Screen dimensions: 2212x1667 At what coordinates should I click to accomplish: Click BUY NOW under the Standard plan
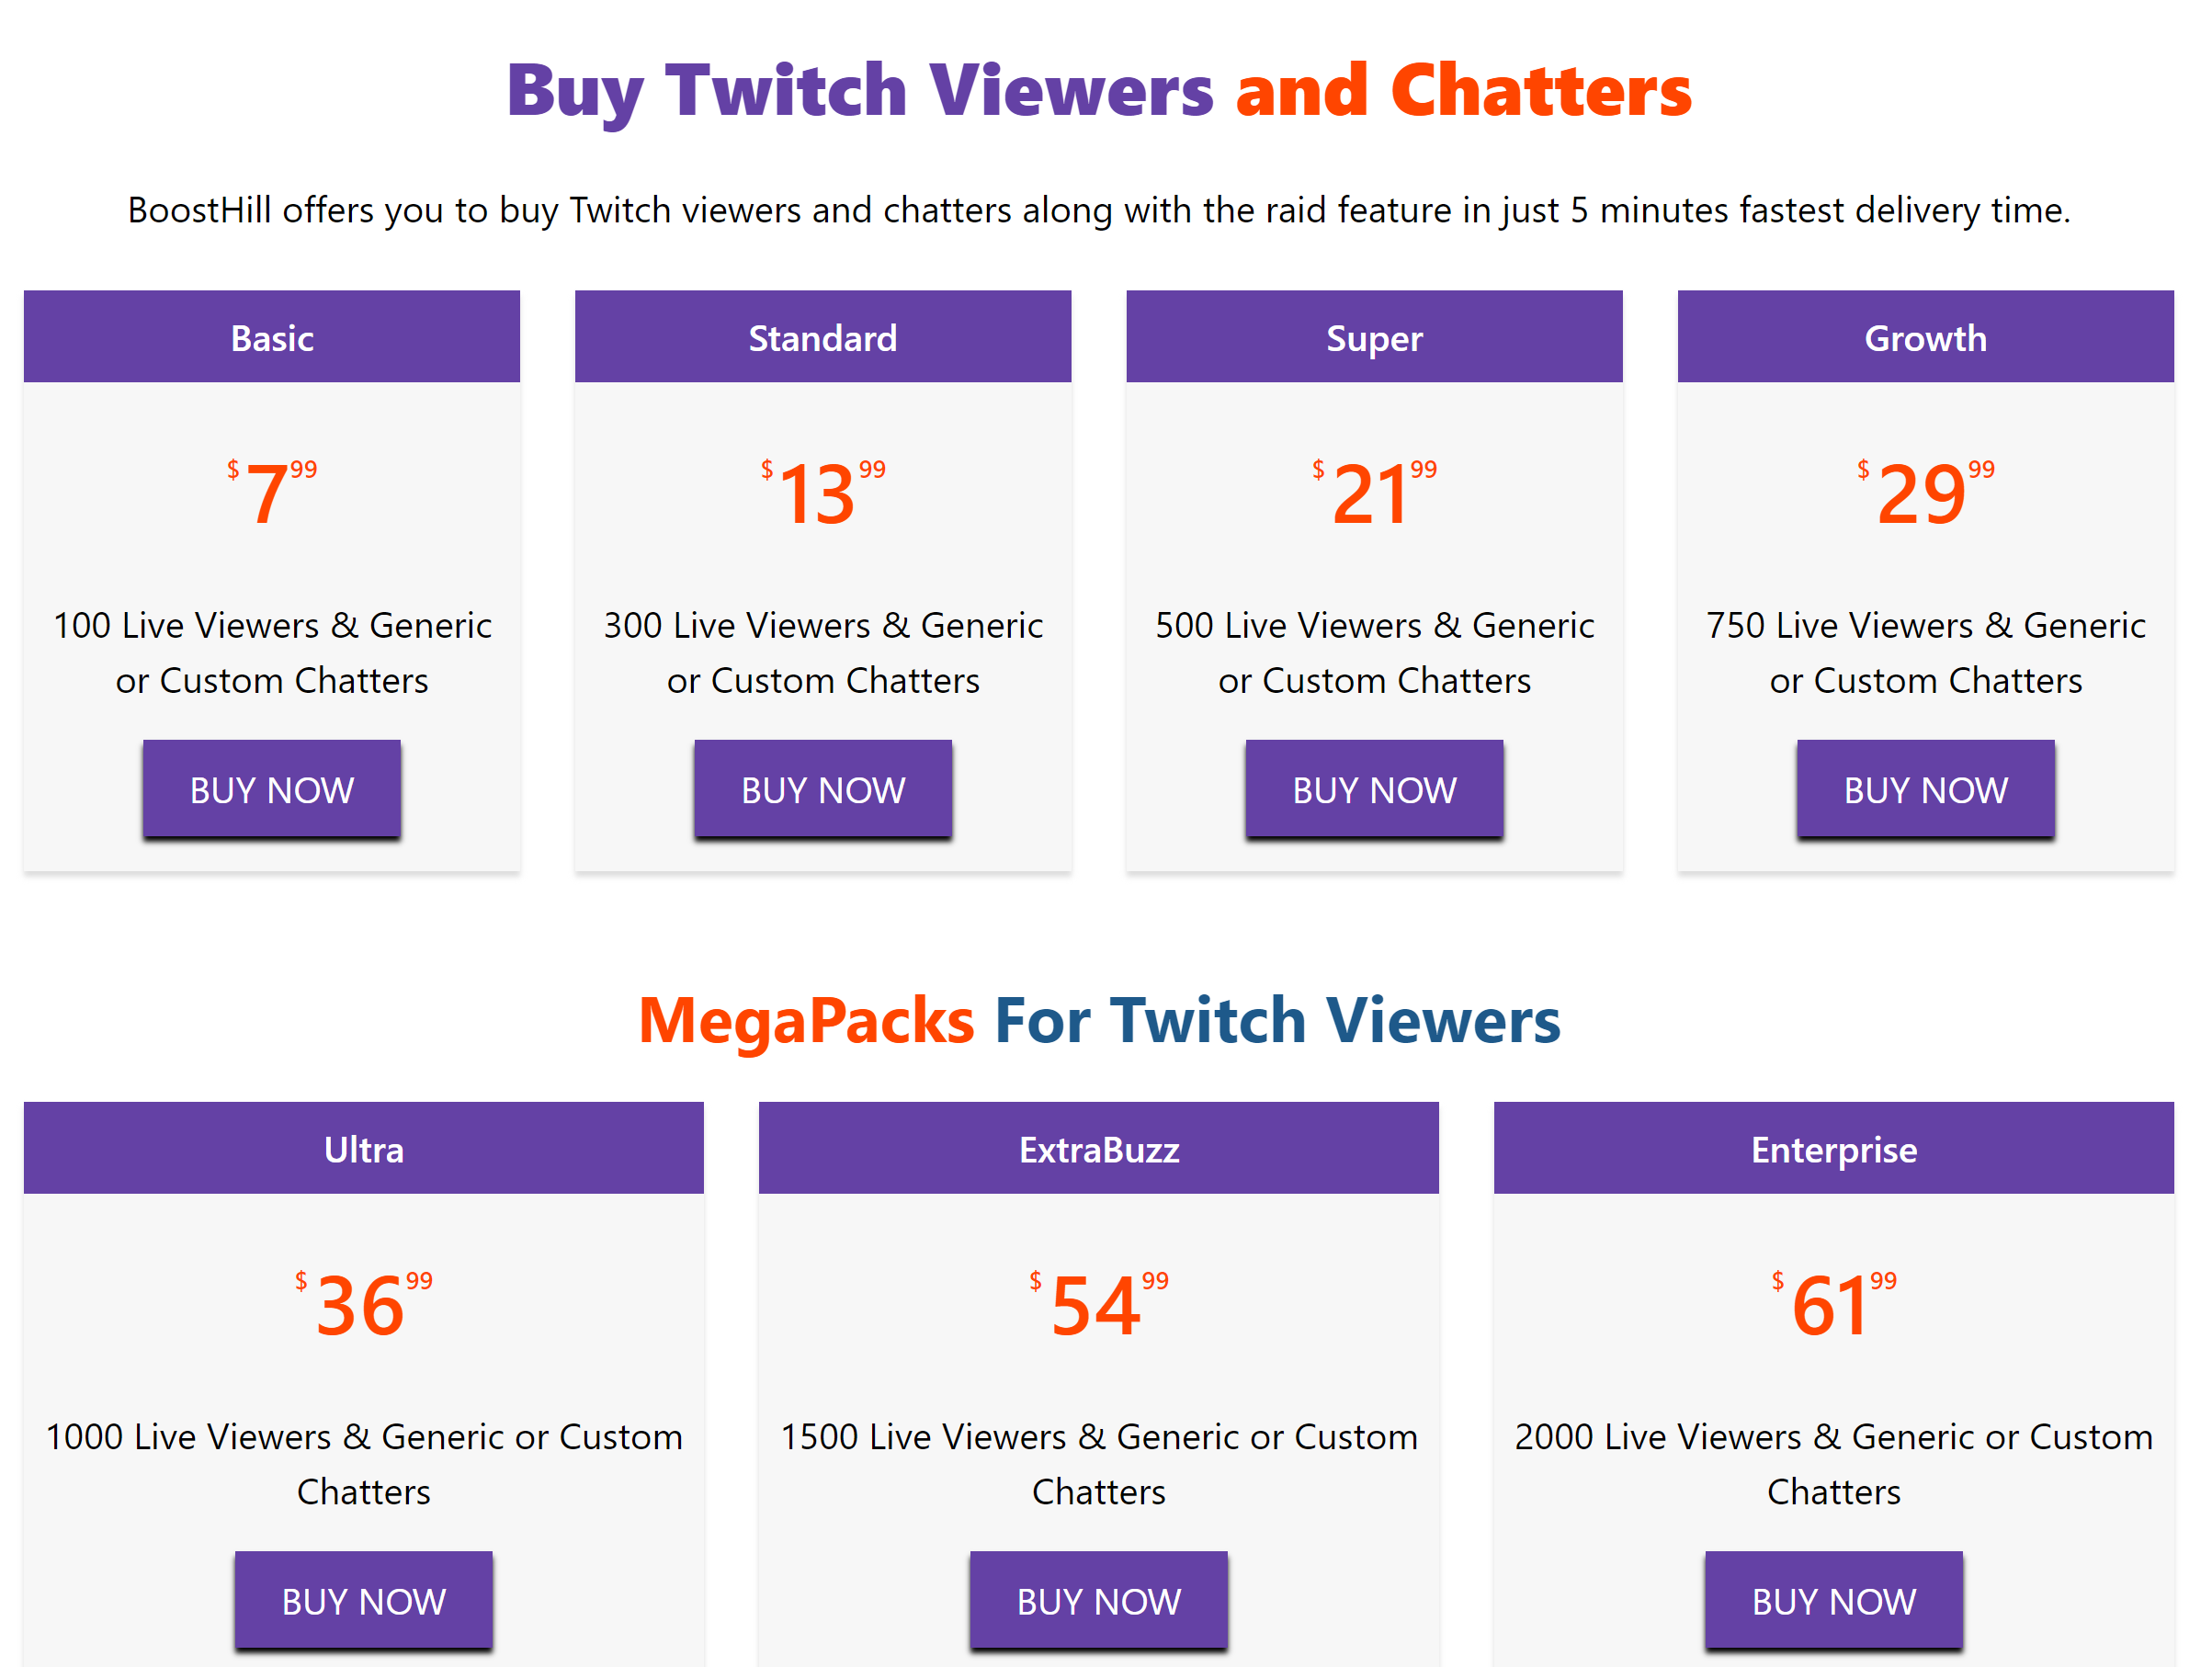click(x=823, y=790)
